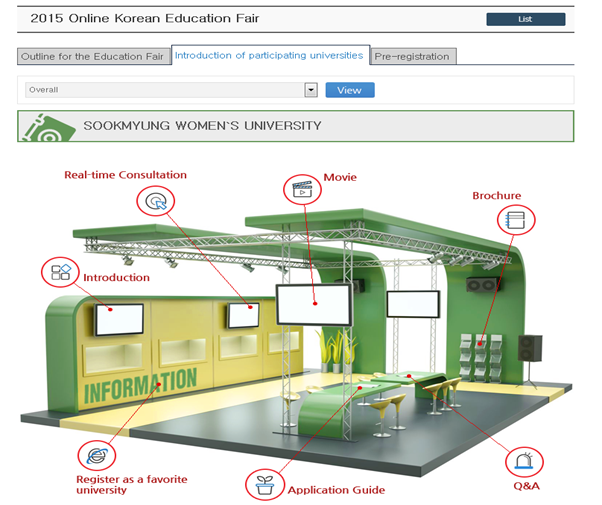The height and width of the screenshot is (505, 602).
Task: Click the 2015 Online Korean Education Fair heading
Action: [x=145, y=18]
